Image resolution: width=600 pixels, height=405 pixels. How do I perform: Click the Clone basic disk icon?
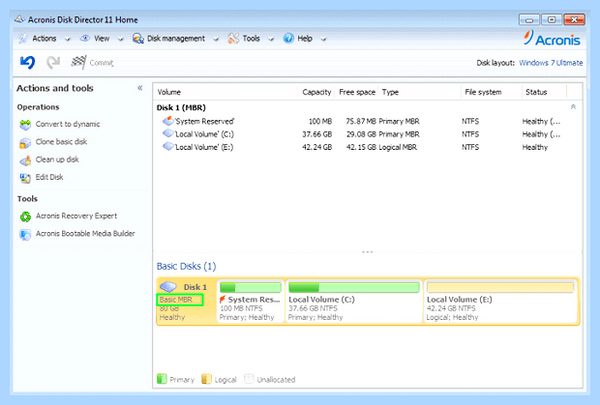click(25, 142)
